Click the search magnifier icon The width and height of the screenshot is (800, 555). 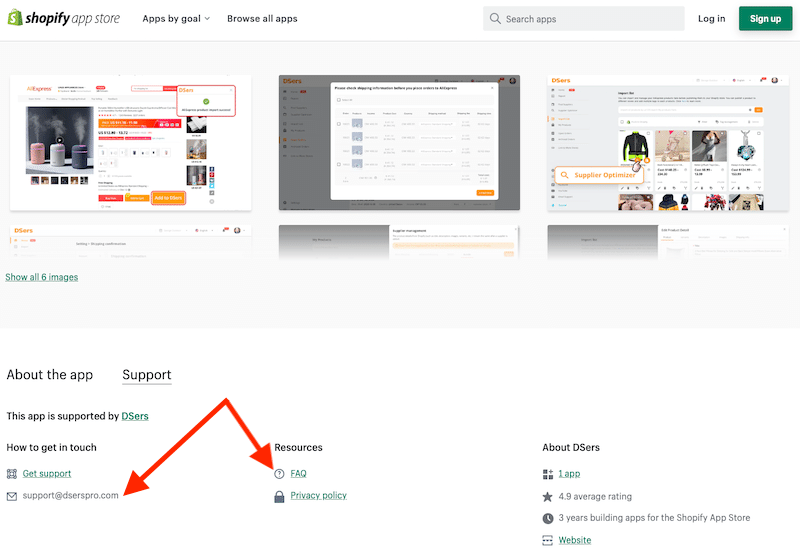tap(495, 18)
